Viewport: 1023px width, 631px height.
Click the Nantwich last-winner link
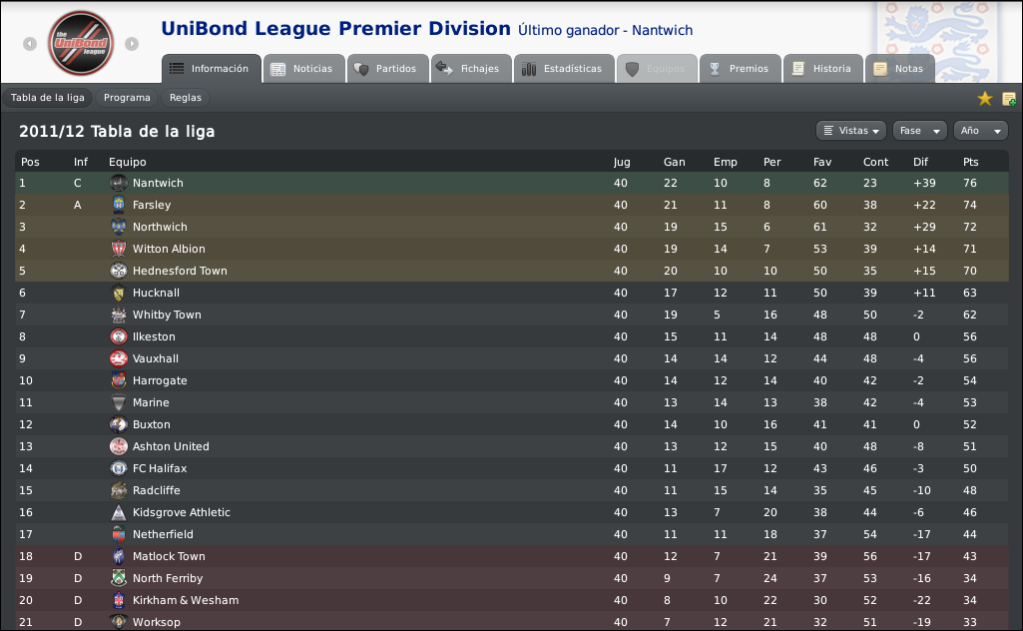662,30
